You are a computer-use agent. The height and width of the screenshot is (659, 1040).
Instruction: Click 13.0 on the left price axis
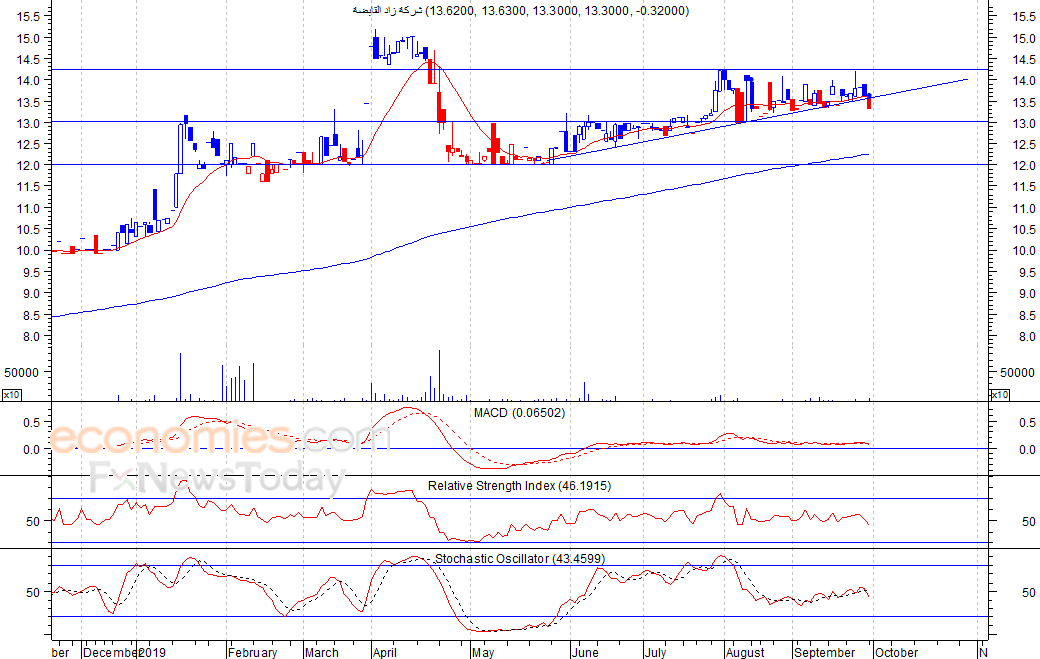(29, 123)
